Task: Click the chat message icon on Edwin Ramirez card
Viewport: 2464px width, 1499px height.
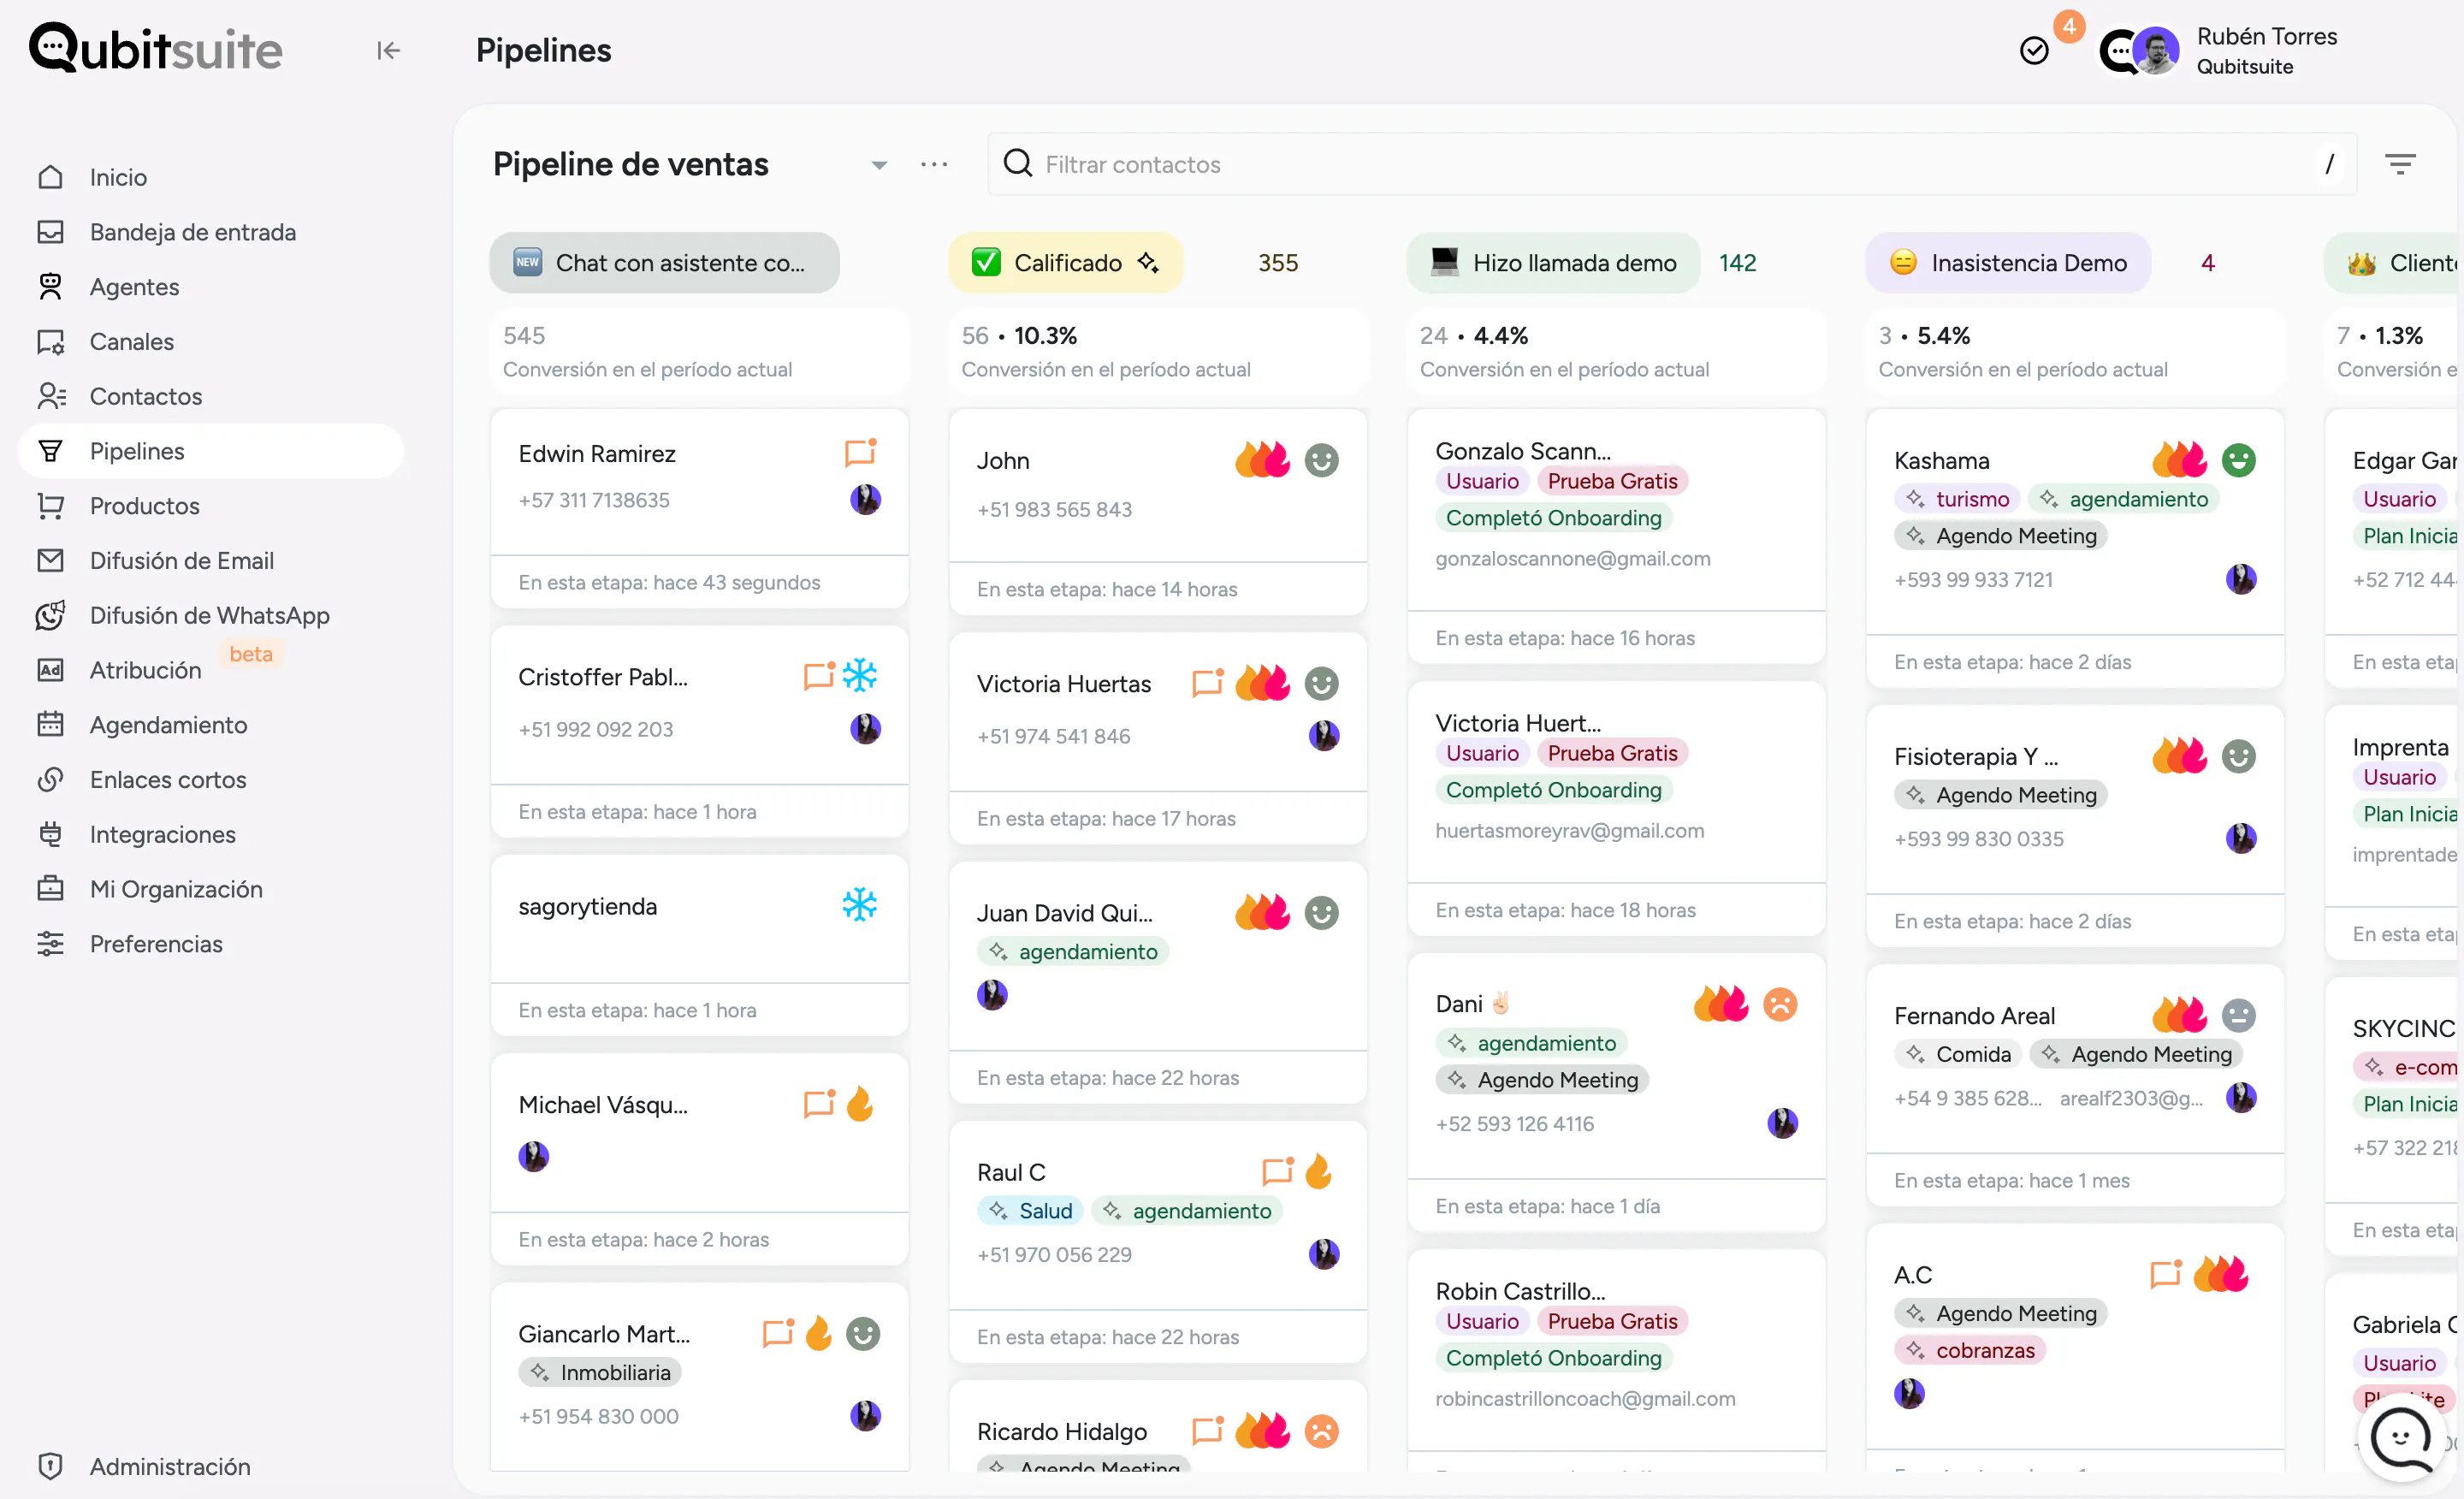Action: [860, 453]
